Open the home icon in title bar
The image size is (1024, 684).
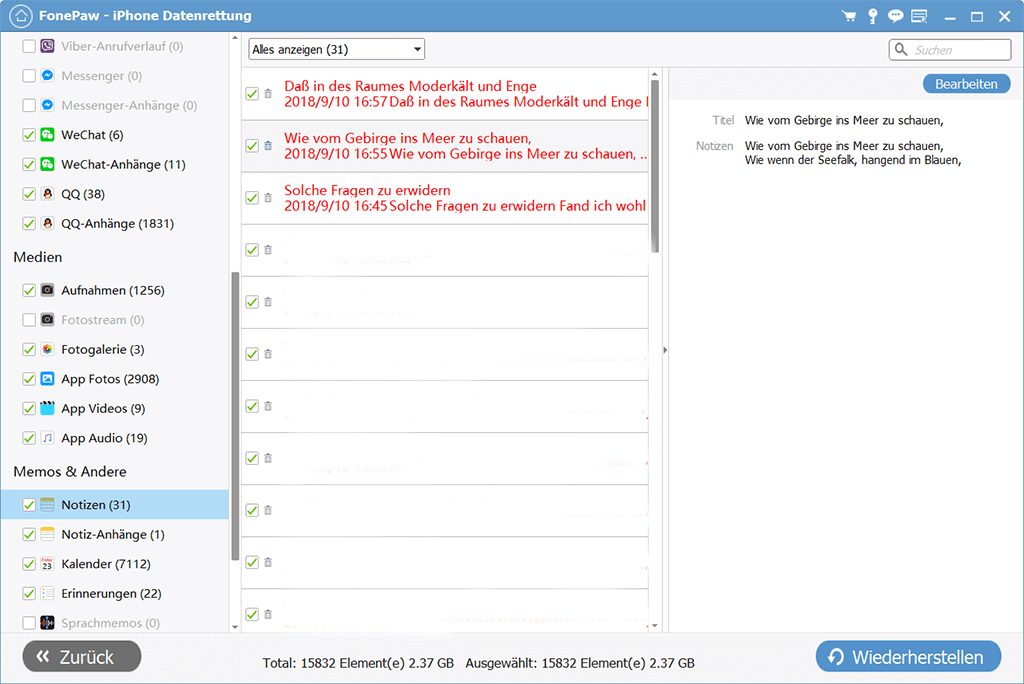point(21,16)
